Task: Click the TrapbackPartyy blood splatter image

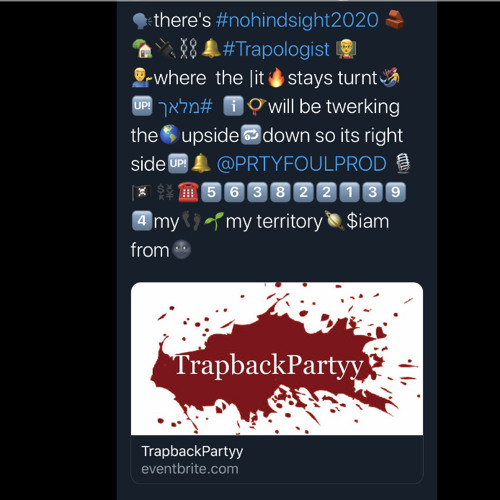Action: click(277, 359)
